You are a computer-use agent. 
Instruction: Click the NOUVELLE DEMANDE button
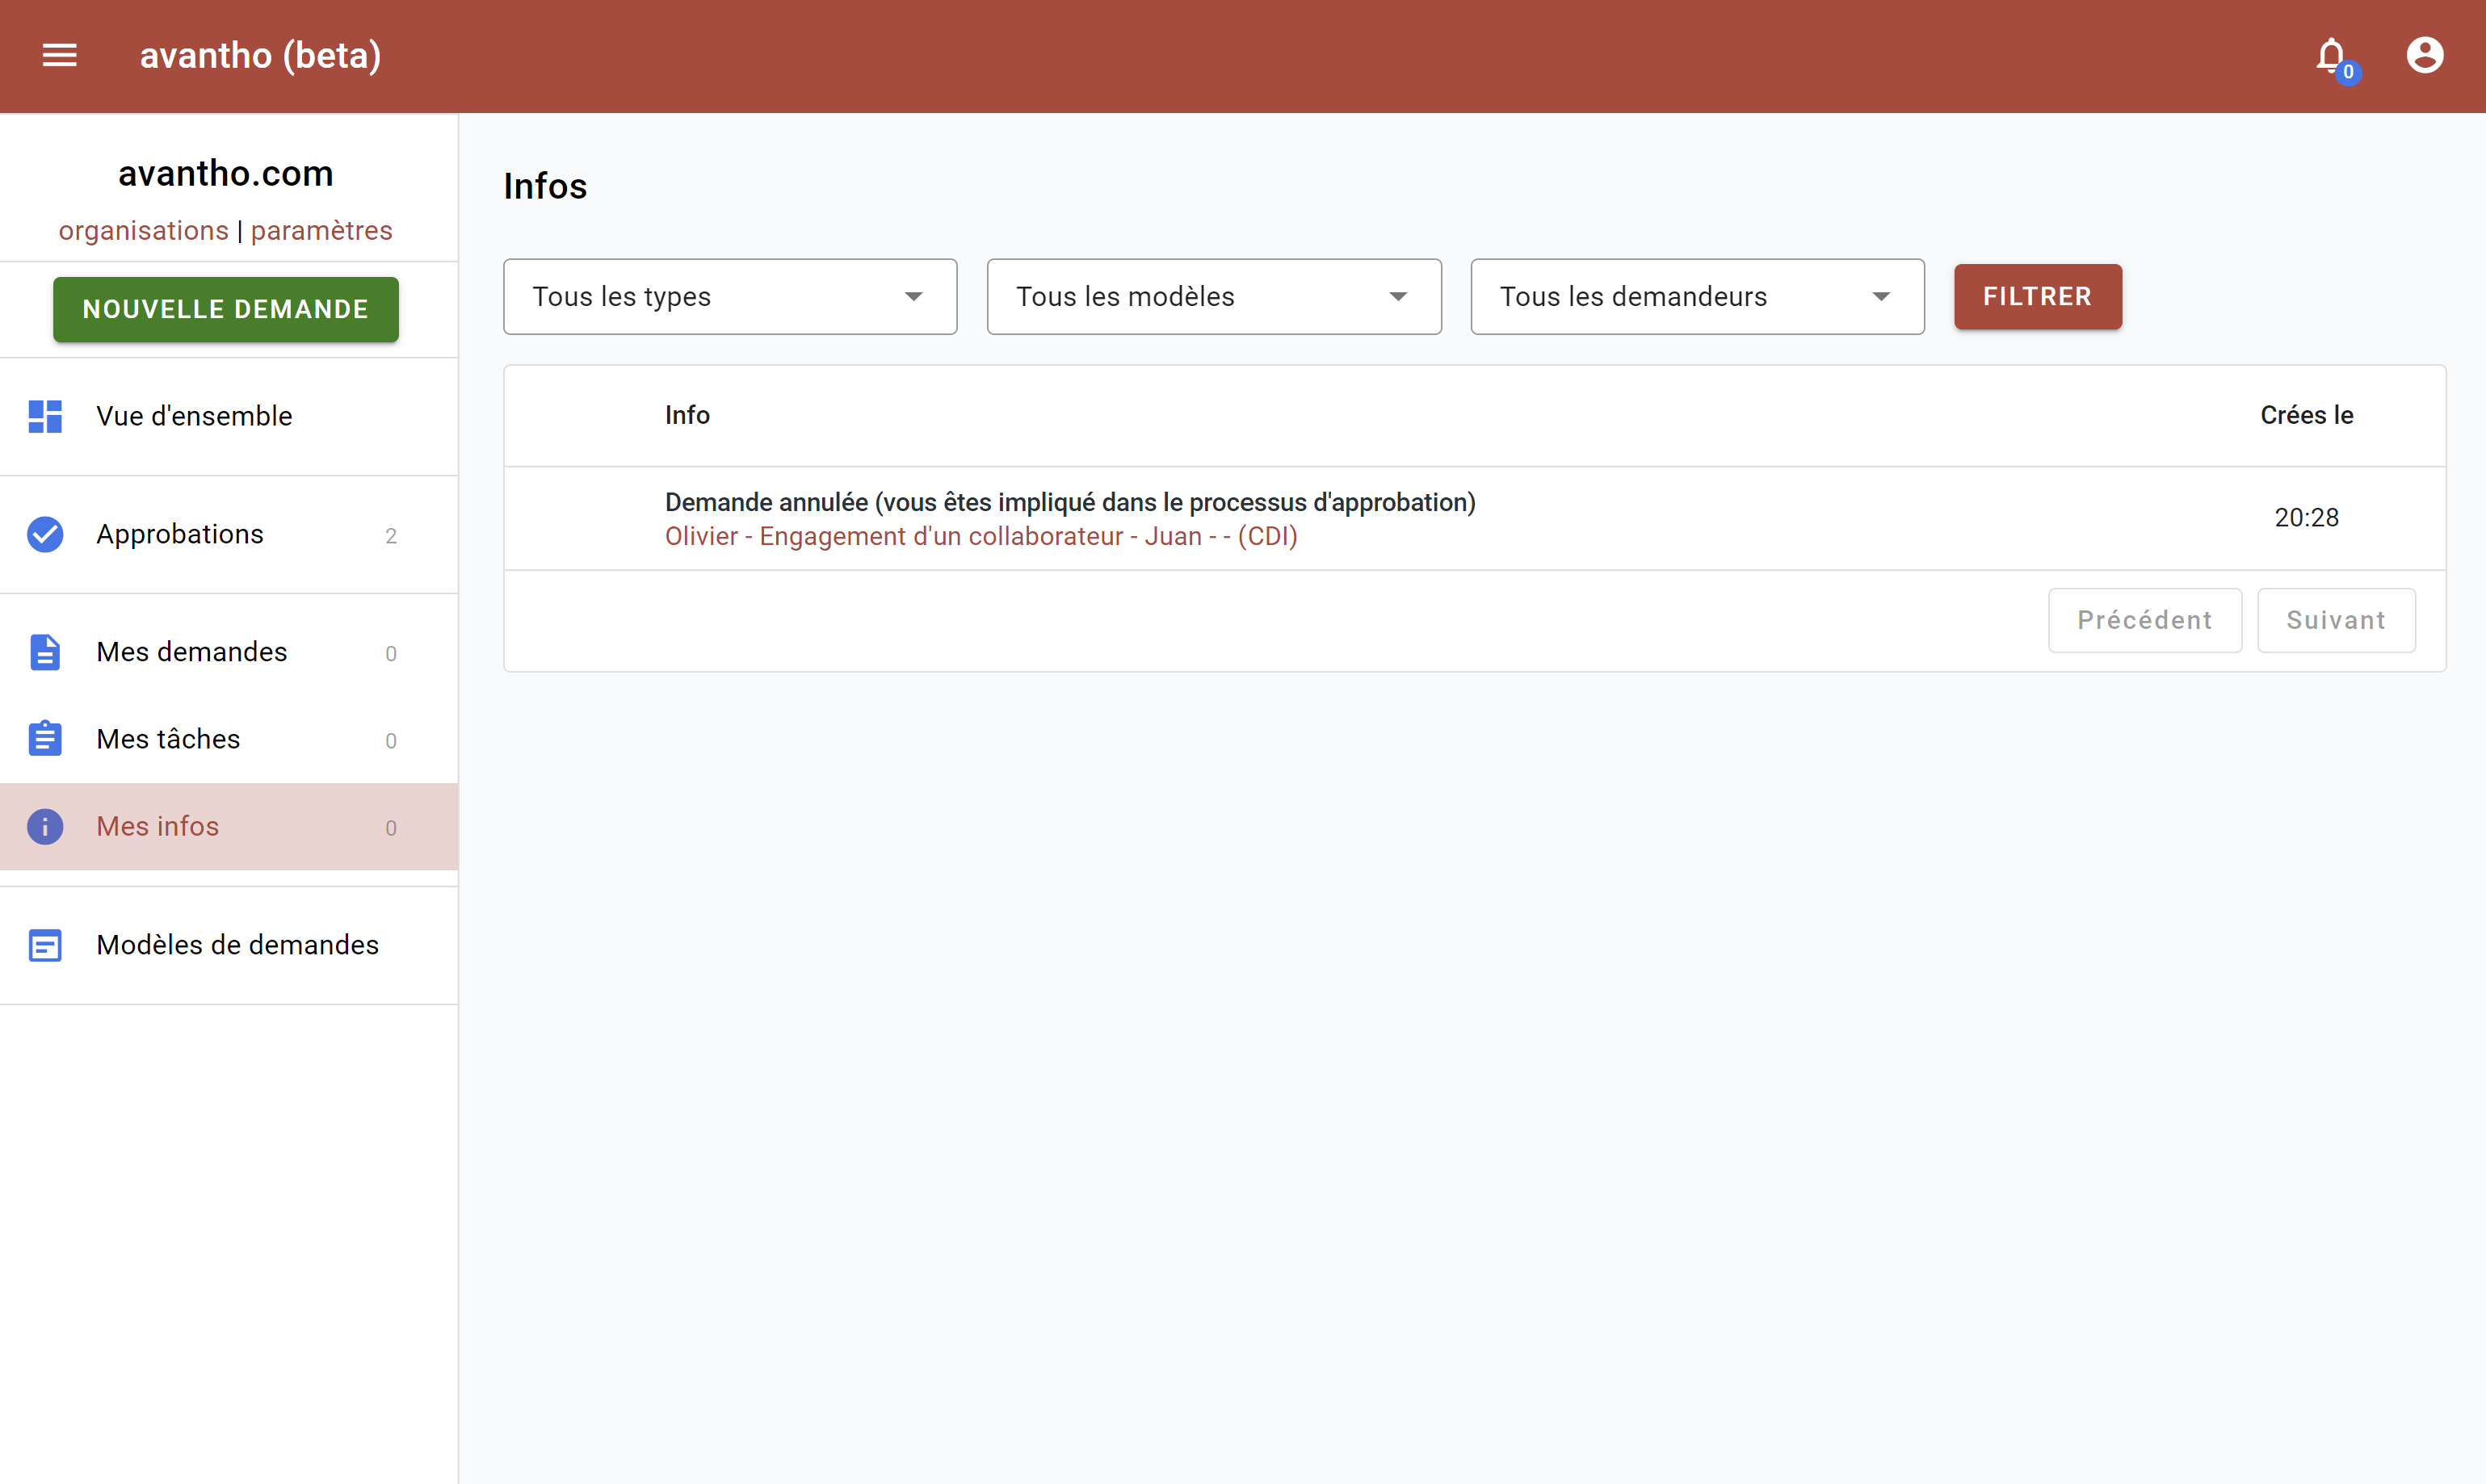[226, 310]
